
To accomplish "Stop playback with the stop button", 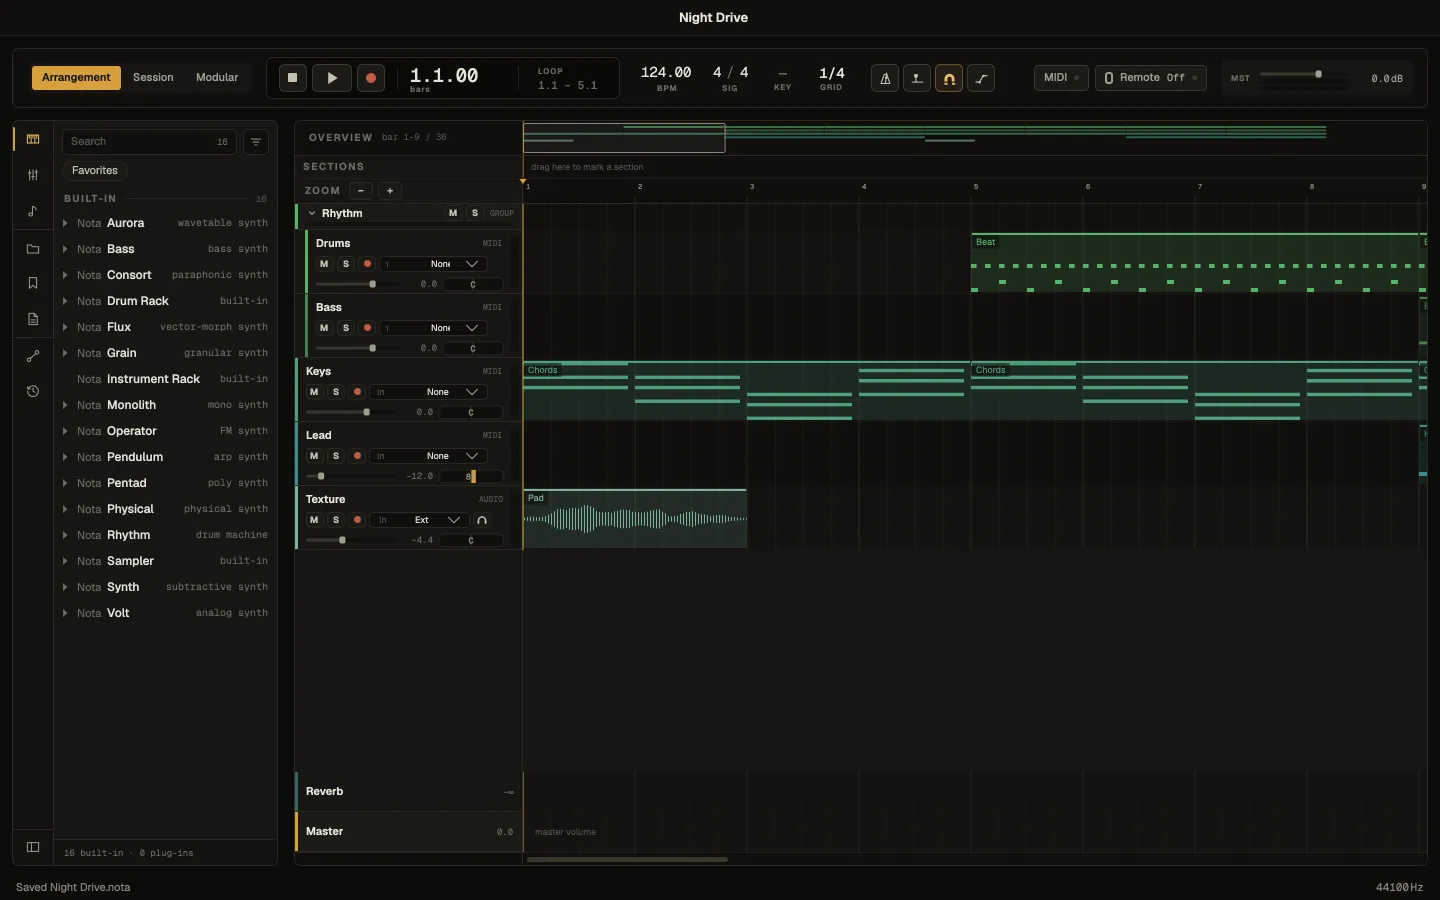I will 293,77.
